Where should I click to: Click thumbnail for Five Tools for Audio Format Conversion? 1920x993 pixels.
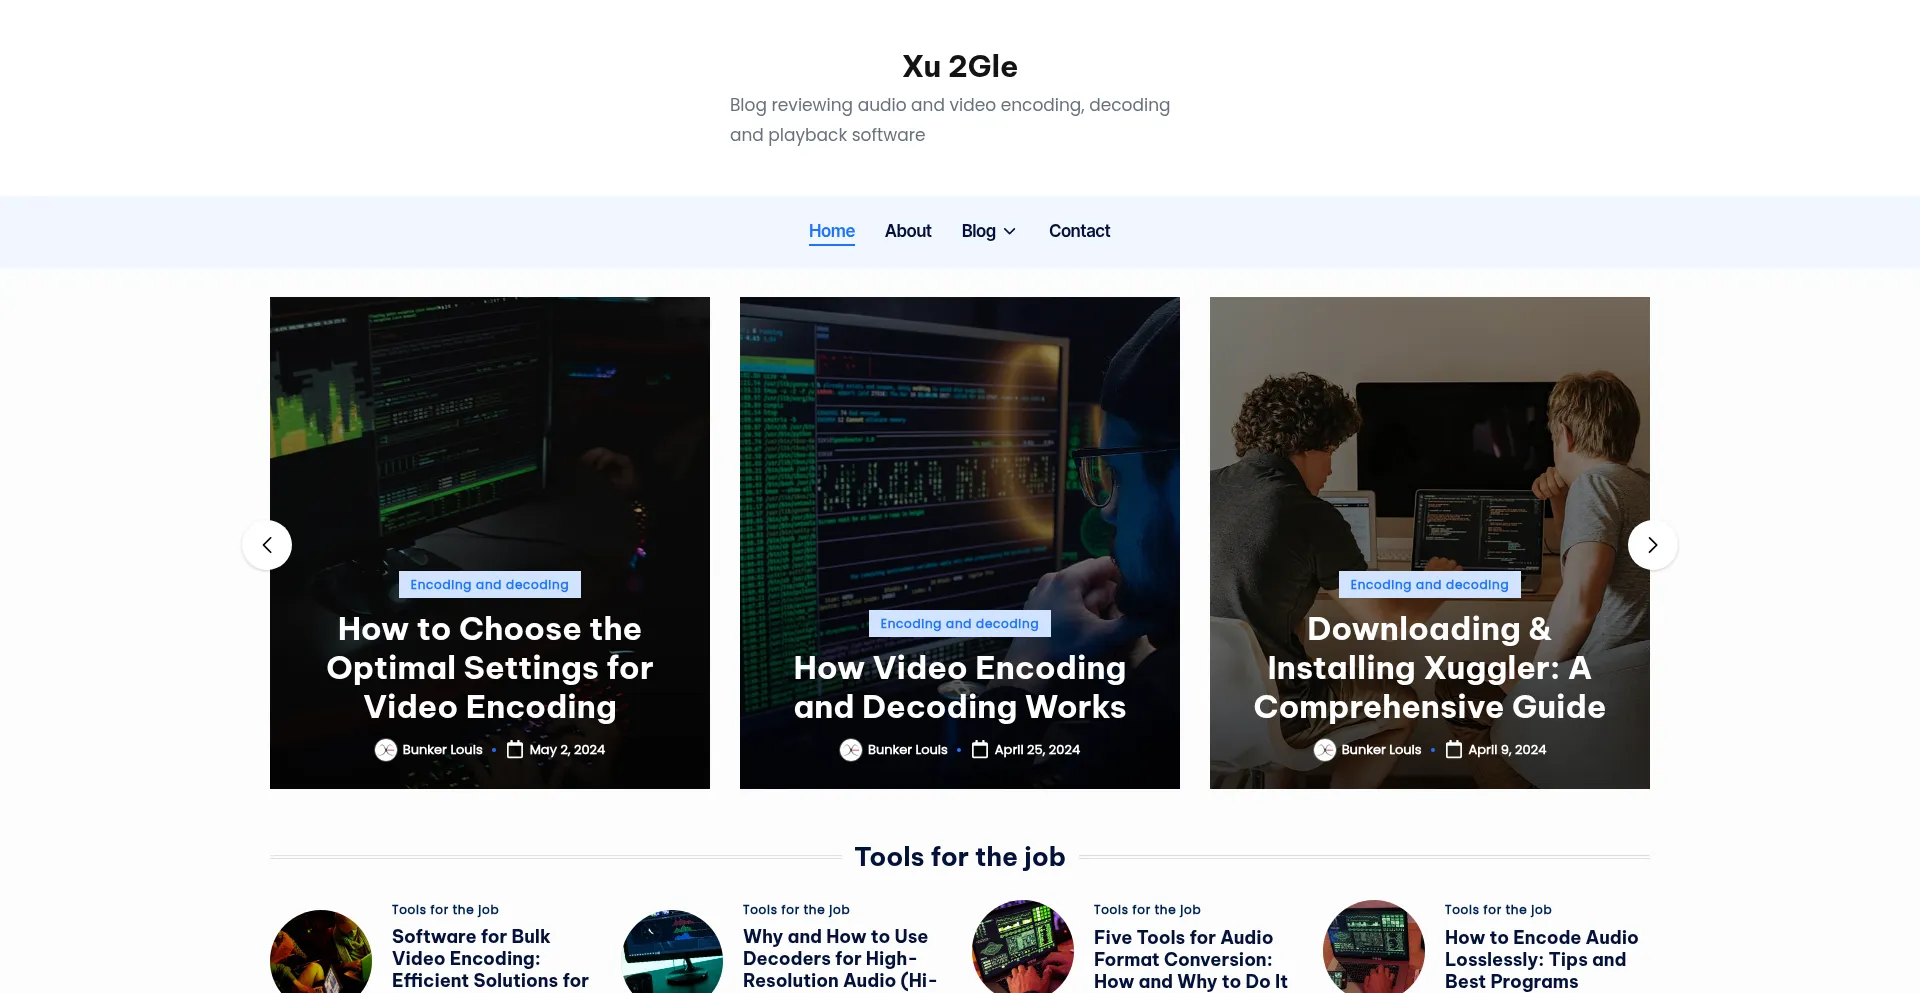tap(1023, 947)
